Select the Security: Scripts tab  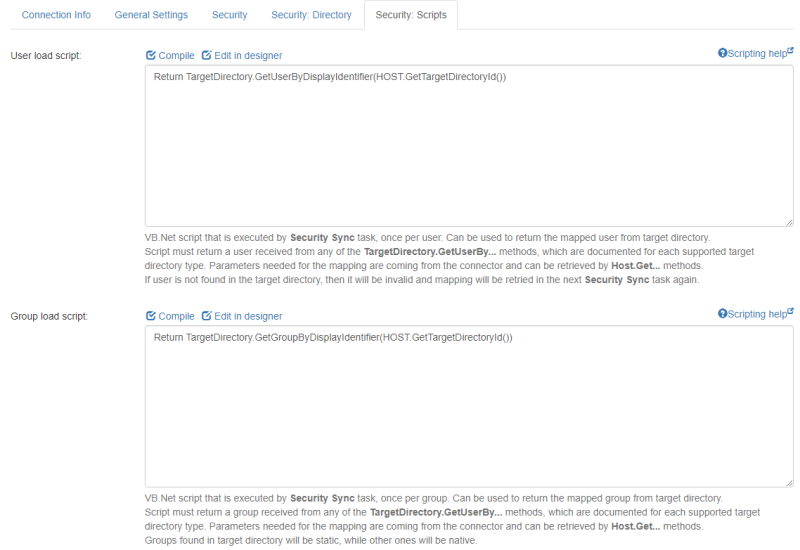411,15
